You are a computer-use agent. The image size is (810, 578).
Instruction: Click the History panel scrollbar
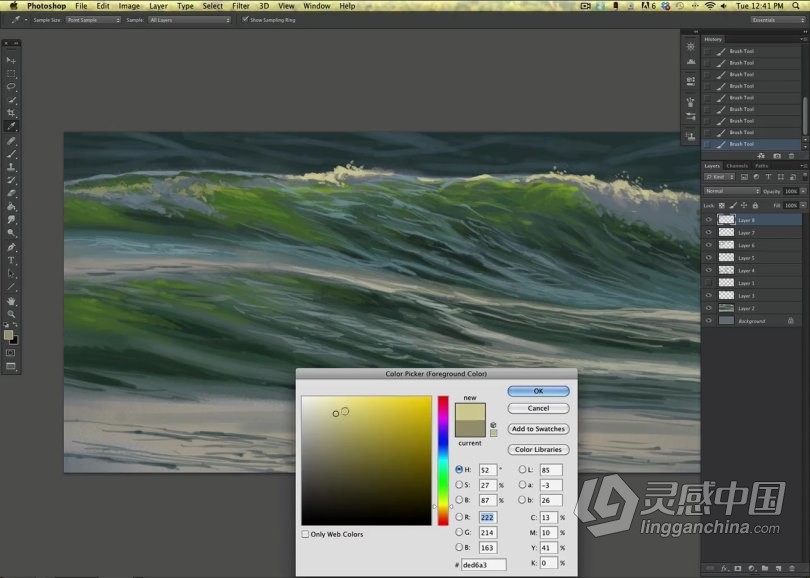click(804, 116)
